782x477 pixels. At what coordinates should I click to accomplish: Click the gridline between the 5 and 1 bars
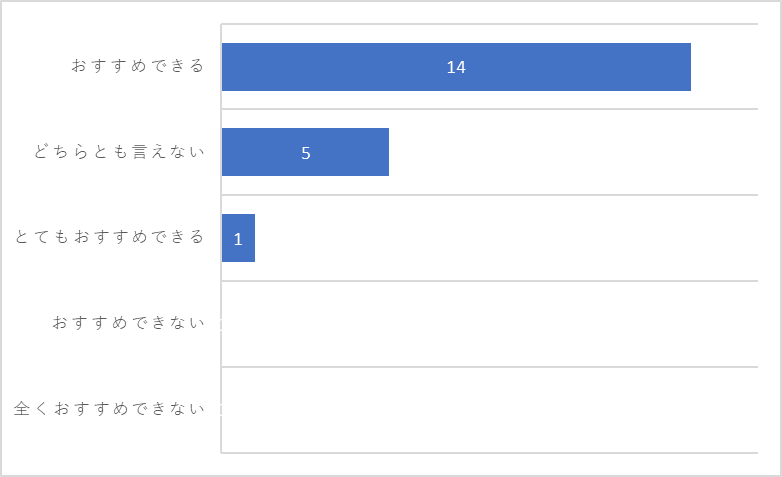[x=490, y=195]
